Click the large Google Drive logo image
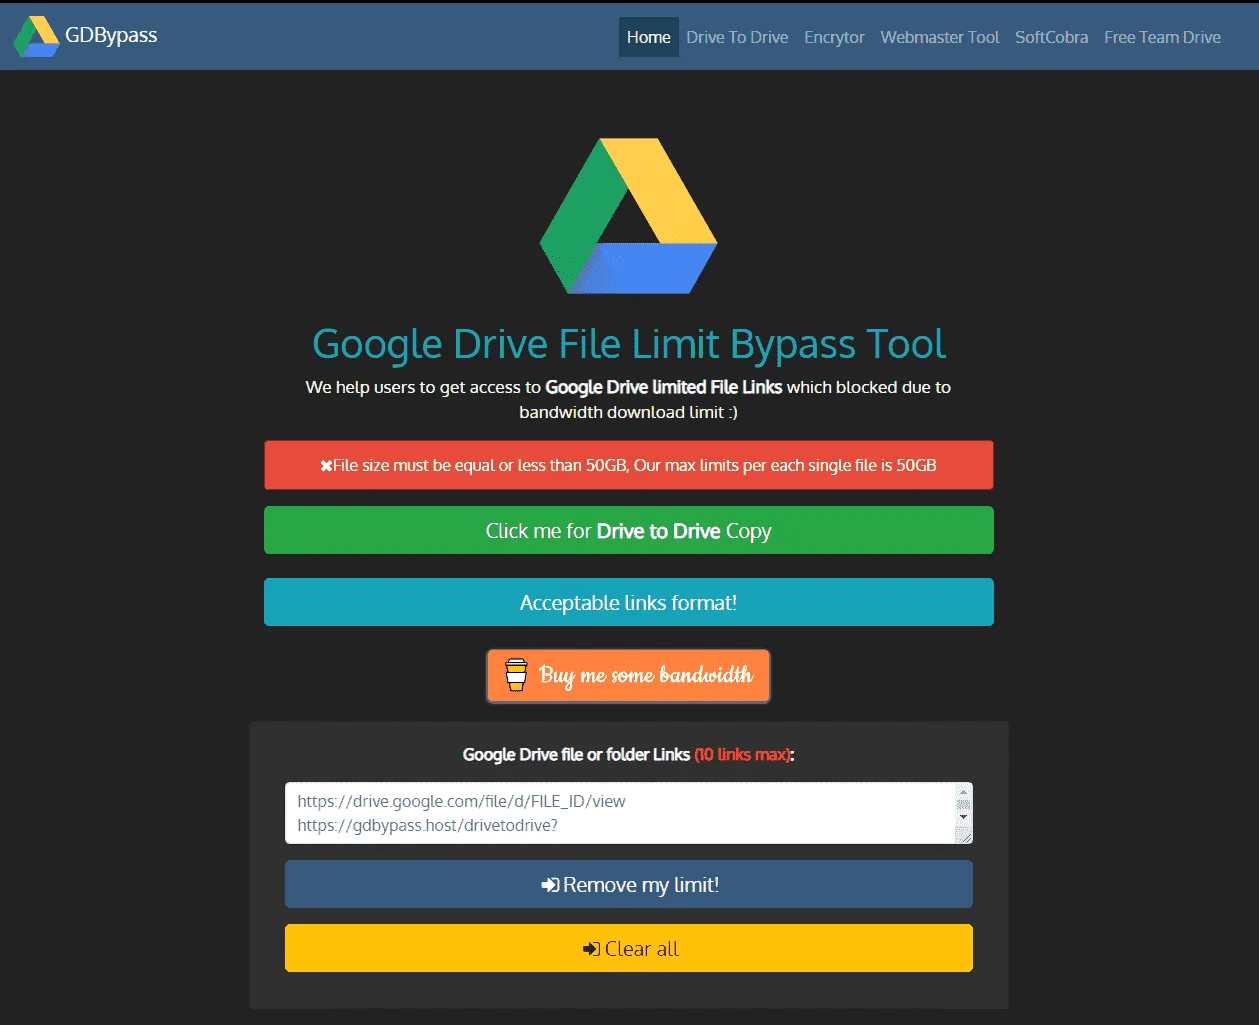Viewport: 1259px width, 1025px height. [629, 216]
